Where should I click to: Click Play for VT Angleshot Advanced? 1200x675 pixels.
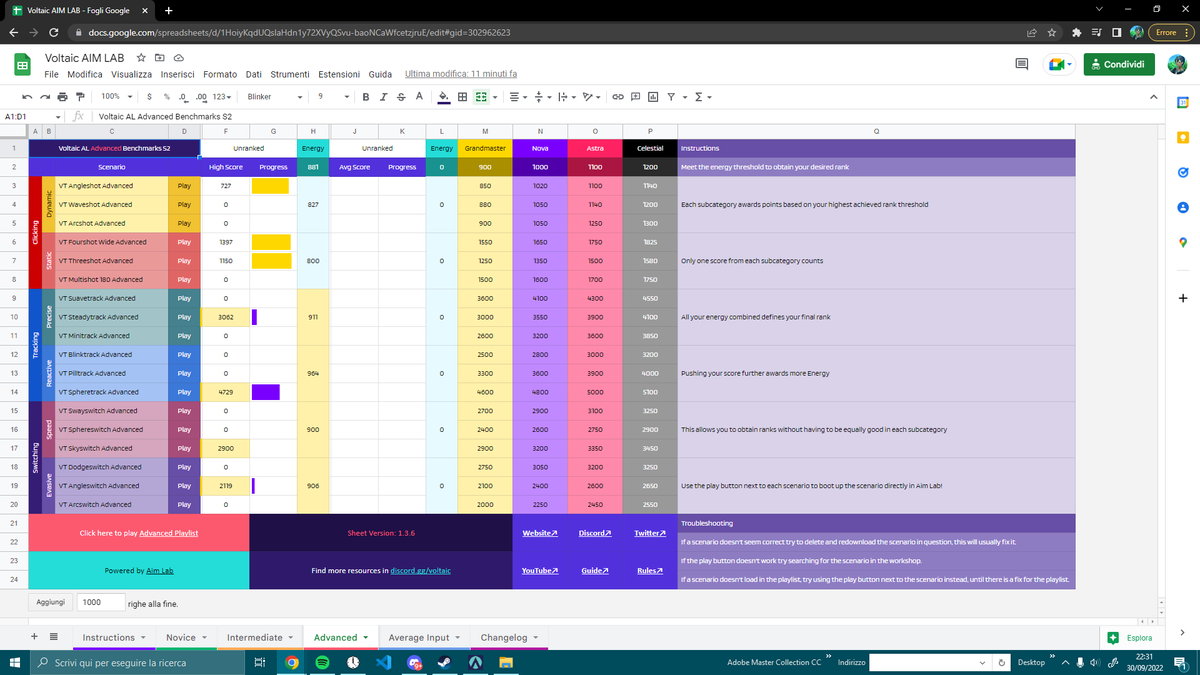tap(183, 186)
